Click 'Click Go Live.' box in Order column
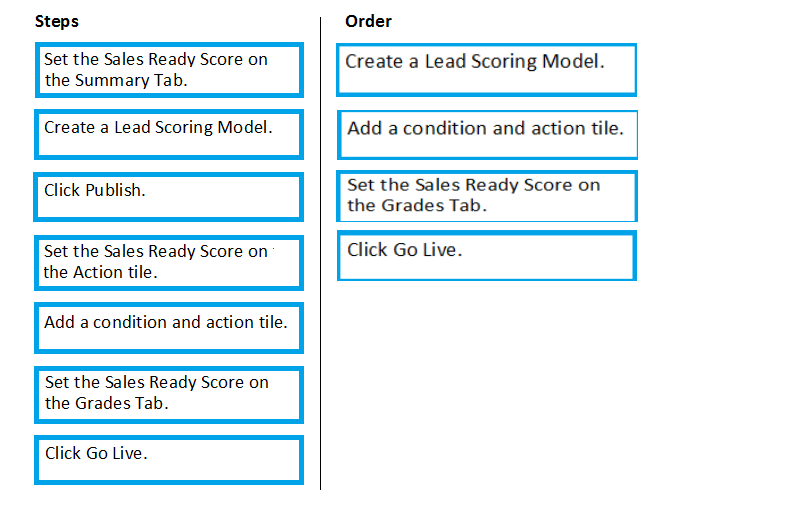Screen dimensions: 793x521 pos(487,255)
